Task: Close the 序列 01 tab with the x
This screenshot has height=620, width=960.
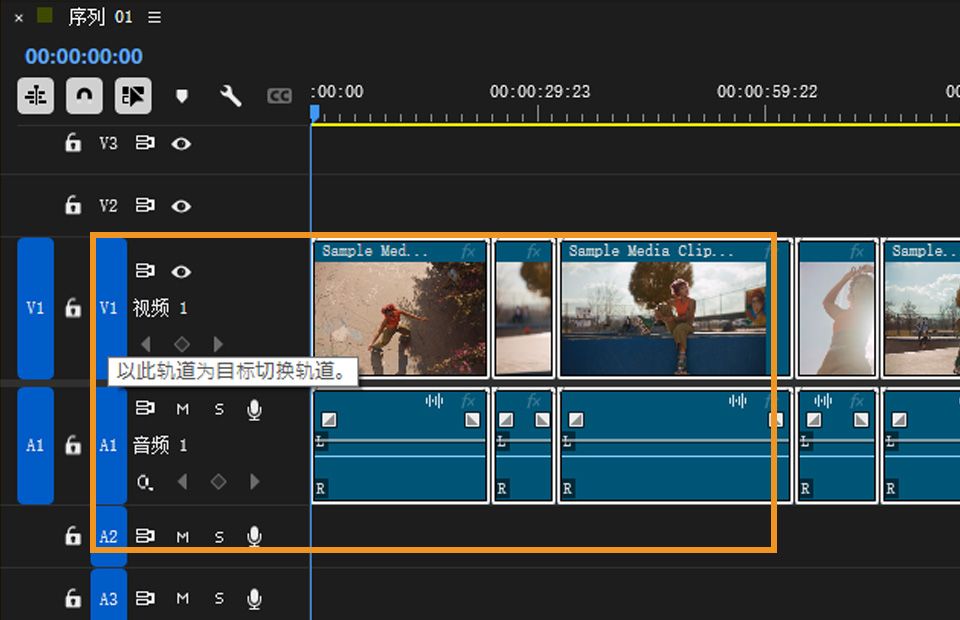Action: [x=18, y=17]
